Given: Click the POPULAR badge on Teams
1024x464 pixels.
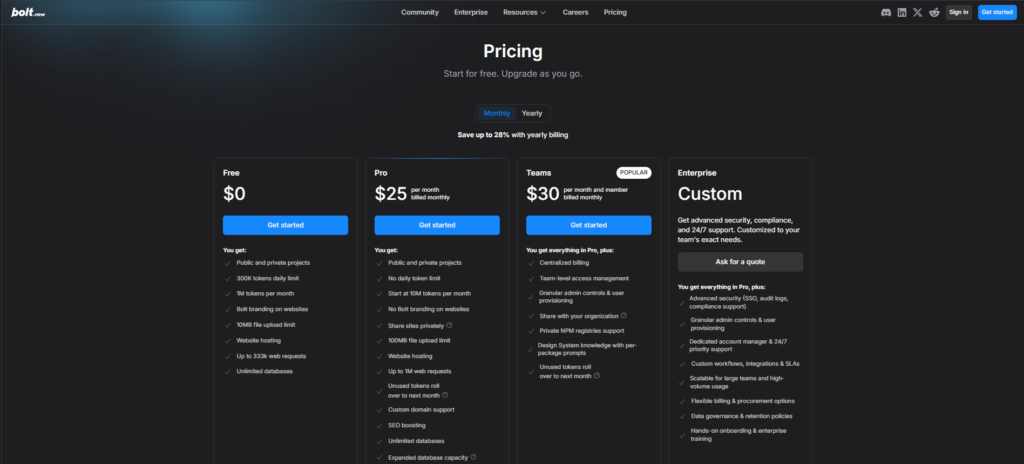Looking at the screenshot, I should point(633,173).
